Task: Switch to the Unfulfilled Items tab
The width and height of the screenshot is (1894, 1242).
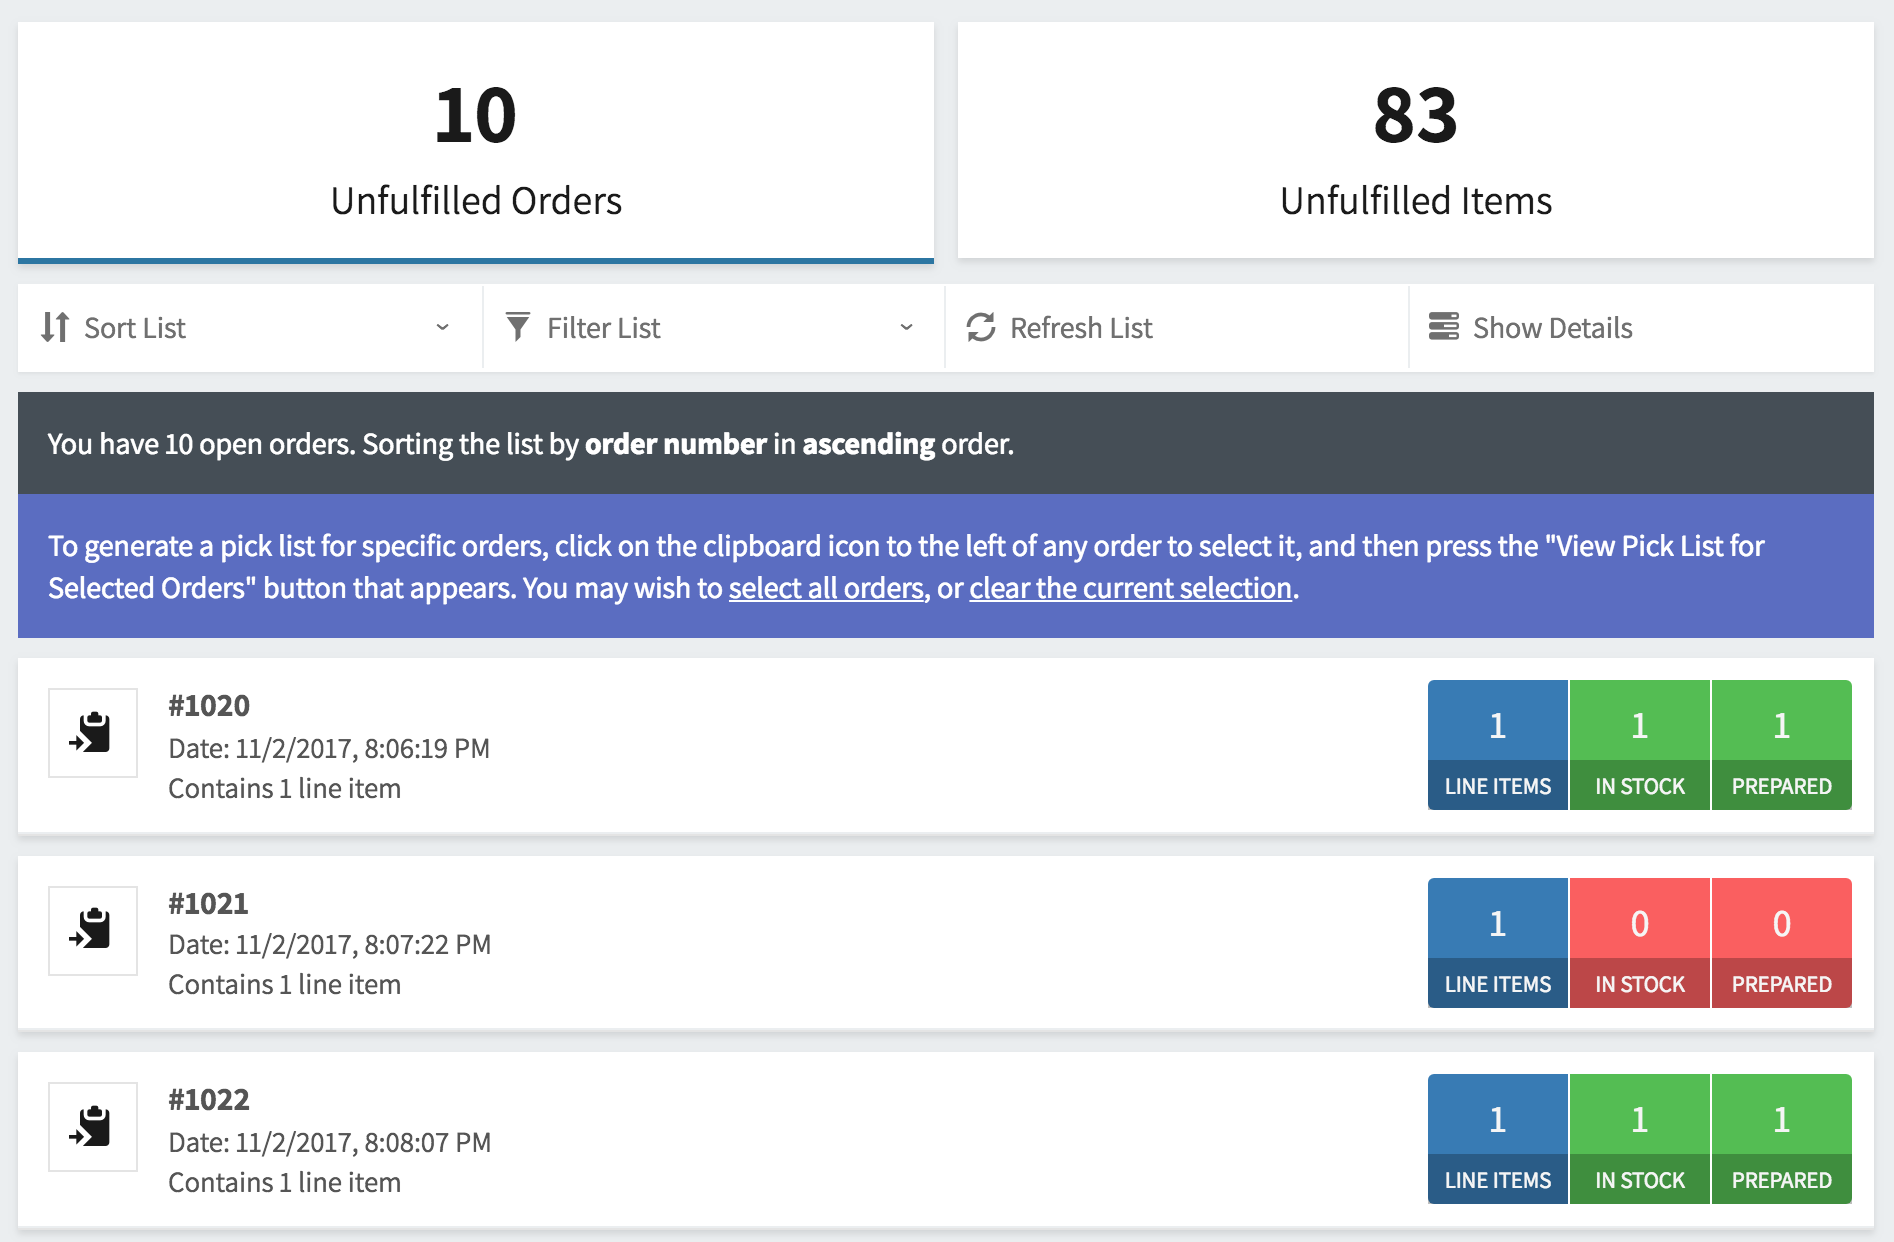Action: pos(1416,140)
